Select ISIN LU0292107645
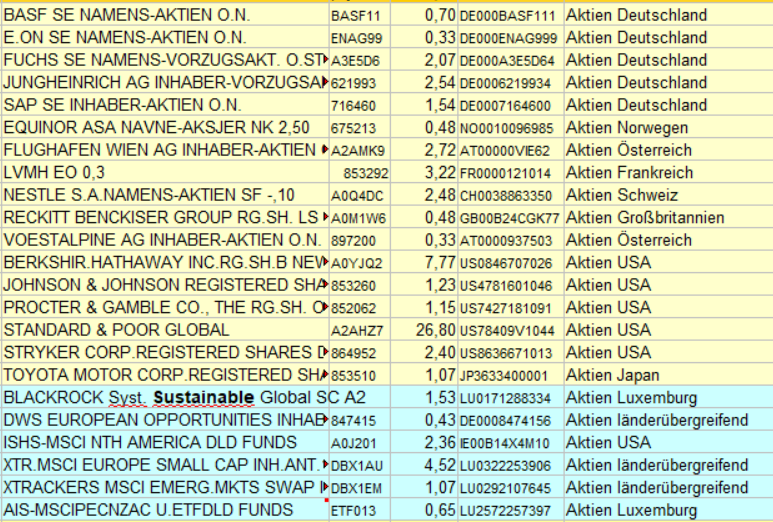The height and width of the screenshot is (522, 773). tap(511, 488)
